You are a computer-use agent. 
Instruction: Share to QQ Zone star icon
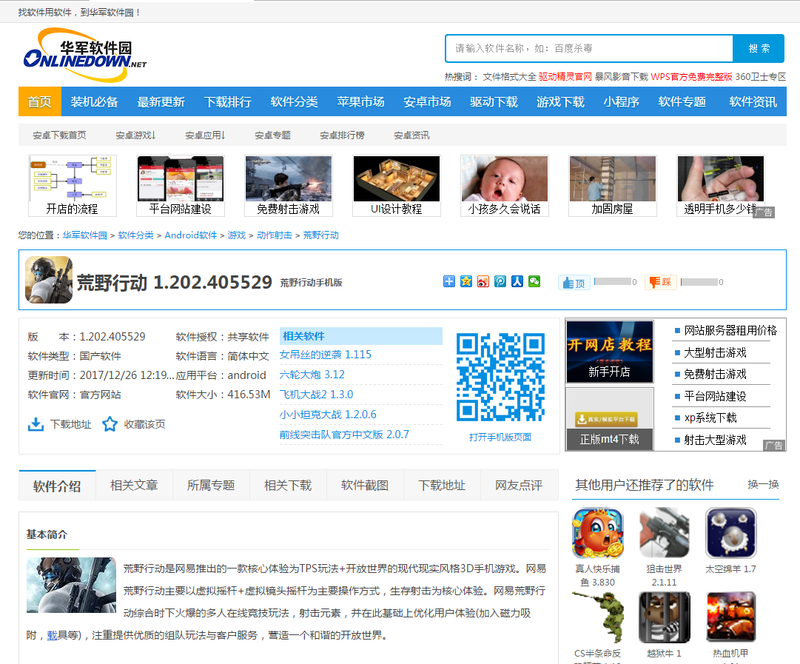point(466,281)
